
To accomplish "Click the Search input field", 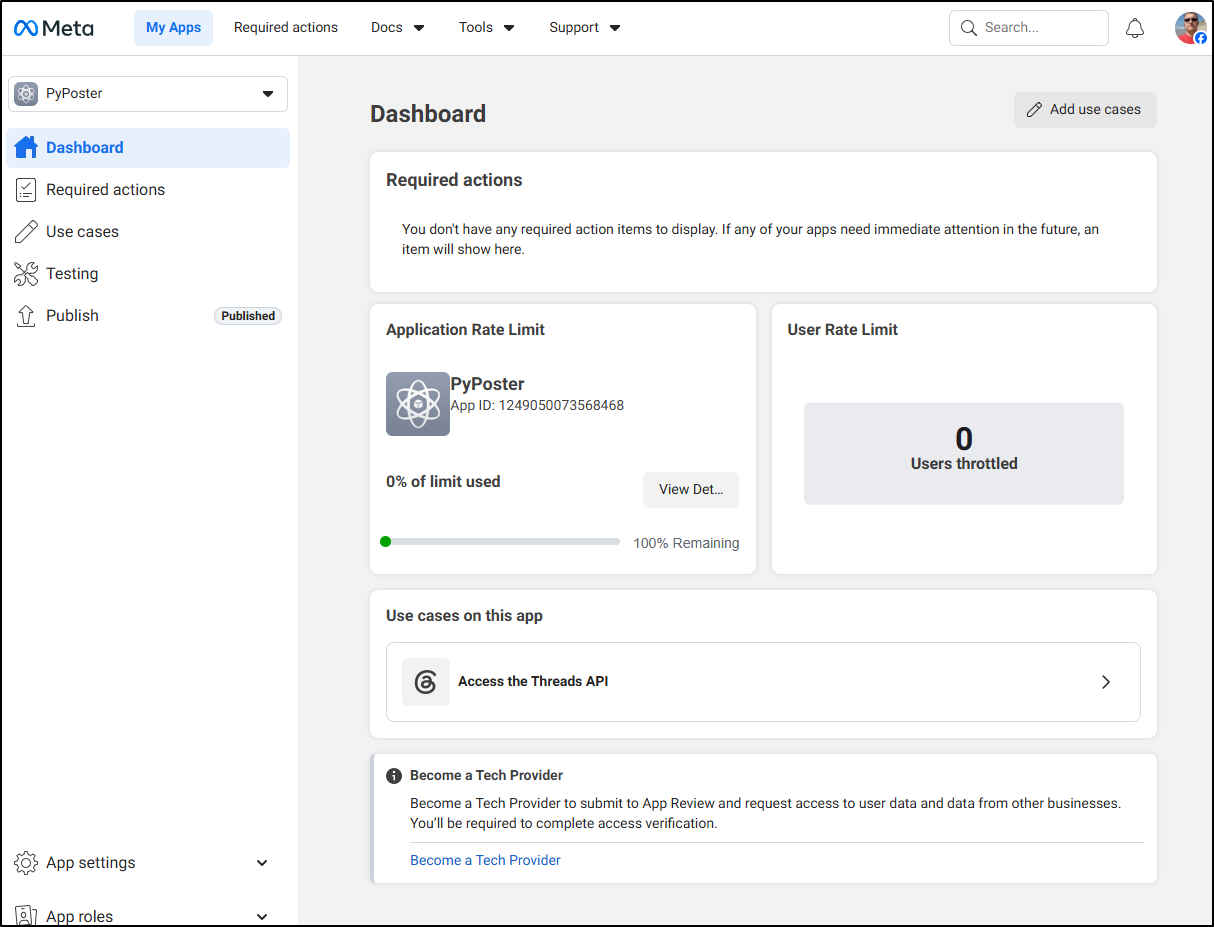I will pyautogui.click(x=1029, y=28).
